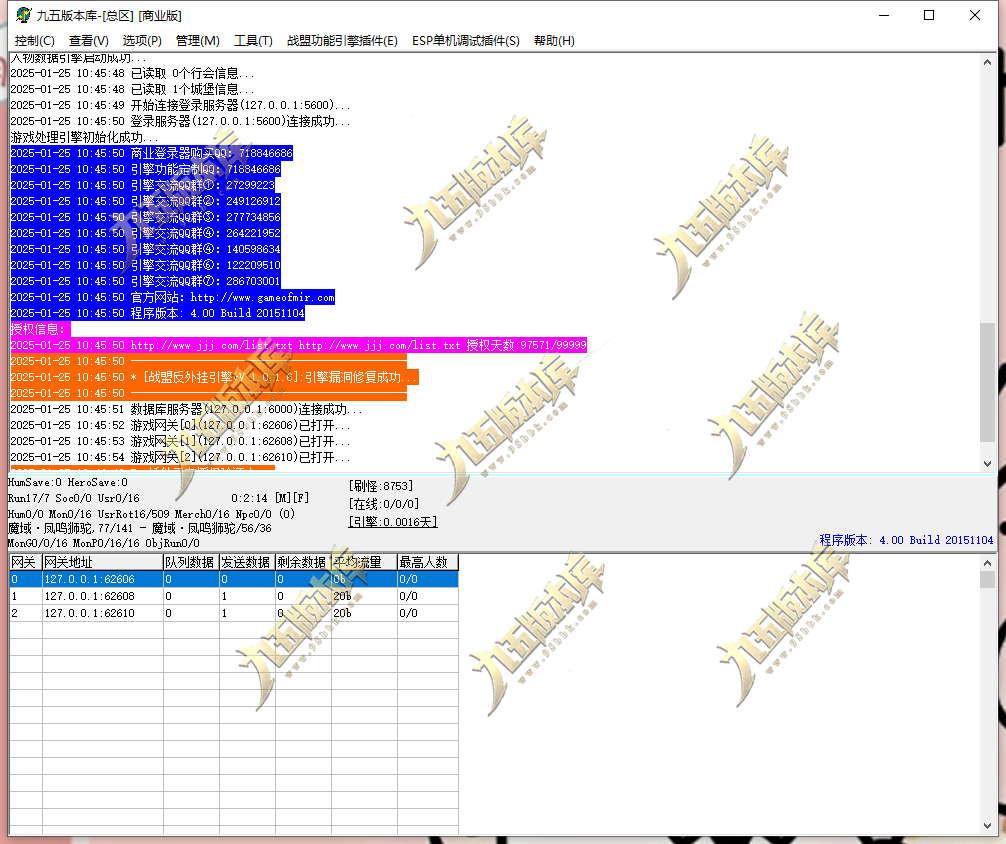Screen dimensions: 1006x844
Task: Click the log panel scrollbar thumb
Action: (x=987, y=383)
